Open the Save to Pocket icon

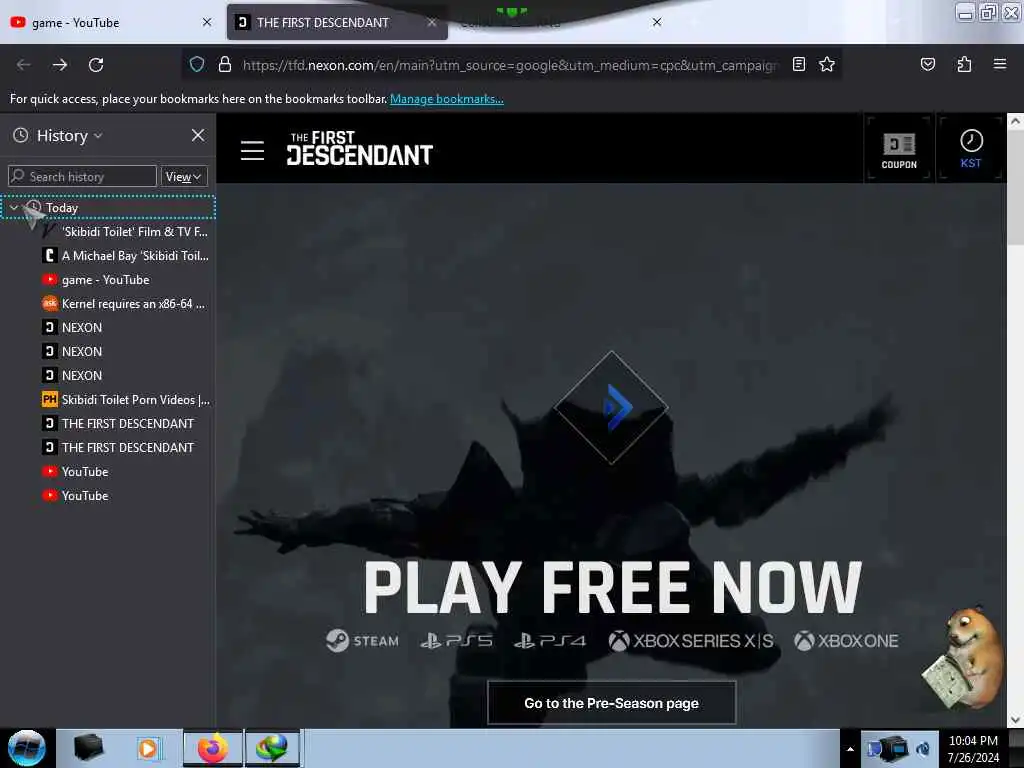coord(927,64)
